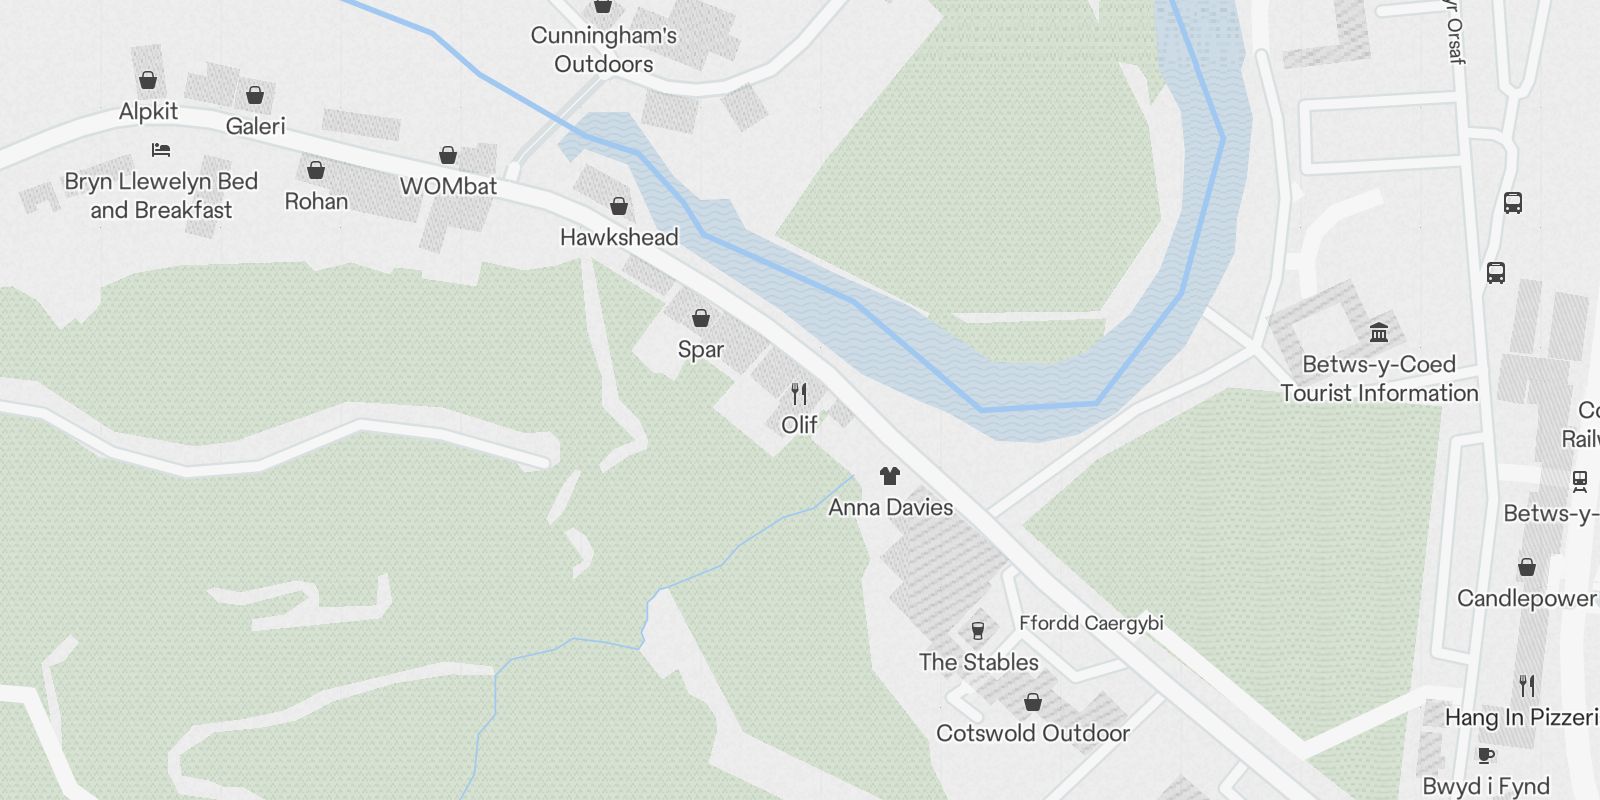The height and width of the screenshot is (800, 1600).
Task: Open the railway station train icon
Action: pos(1580,482)
